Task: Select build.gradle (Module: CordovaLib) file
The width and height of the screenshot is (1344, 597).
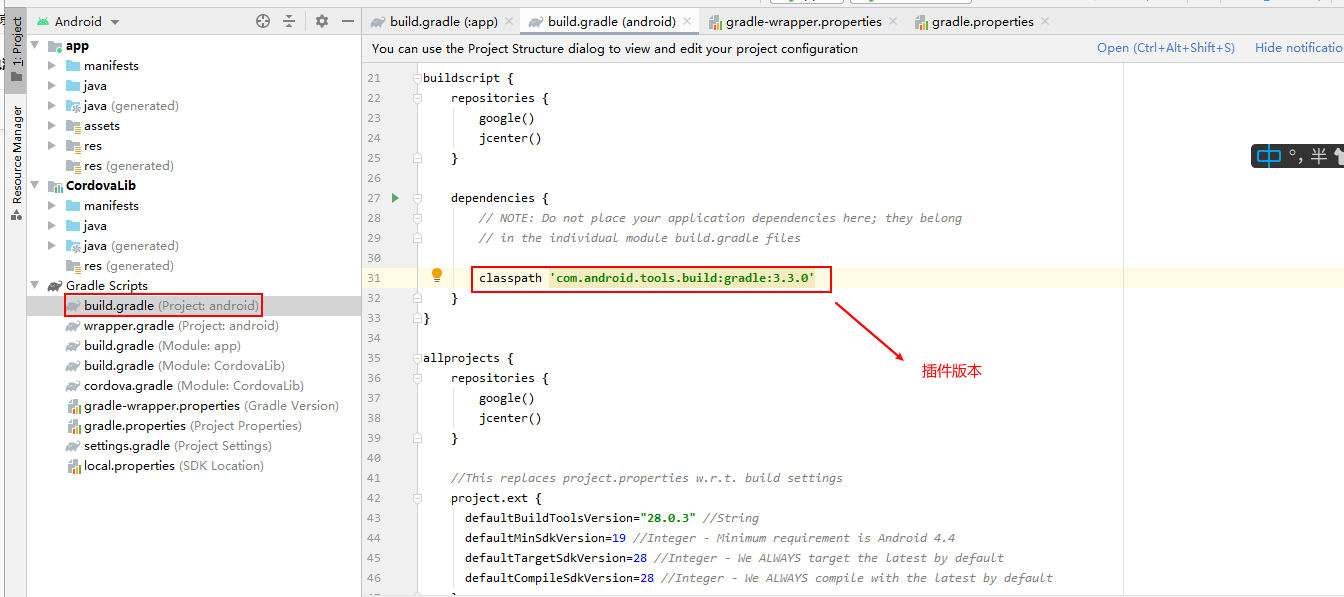Action: coord(175,366)
